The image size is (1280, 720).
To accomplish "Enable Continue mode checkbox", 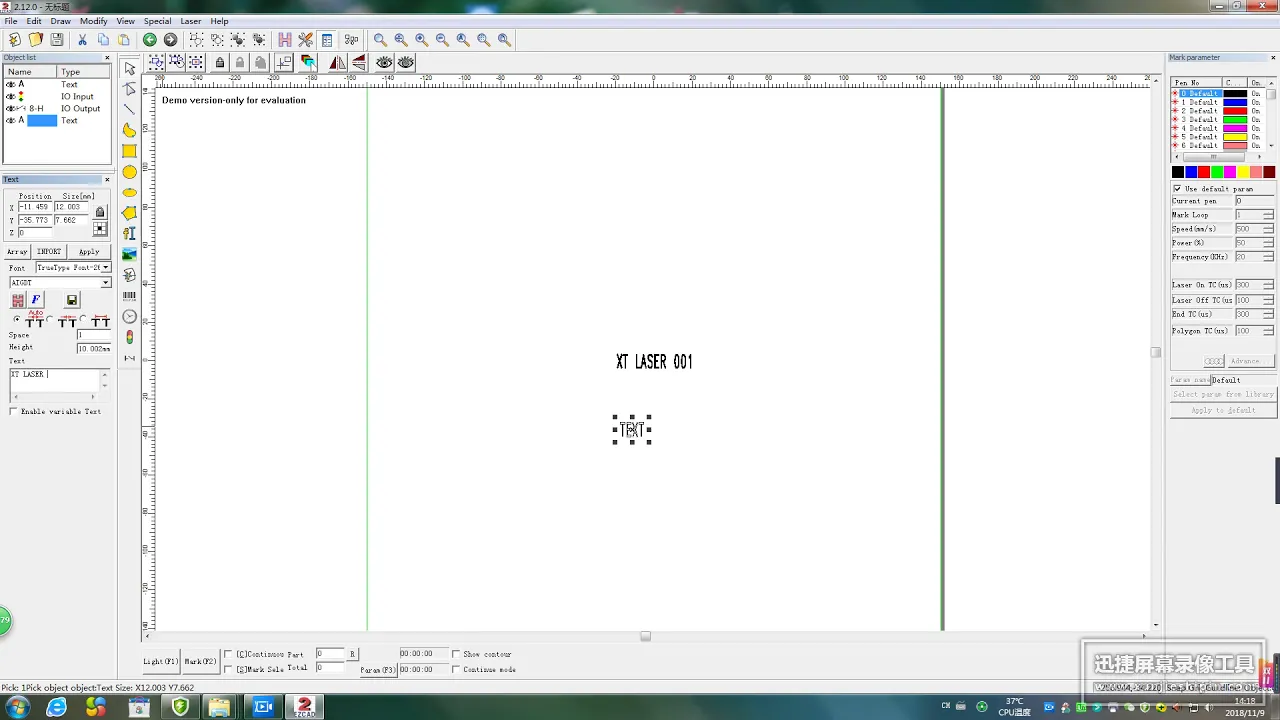I will (456, 669).
